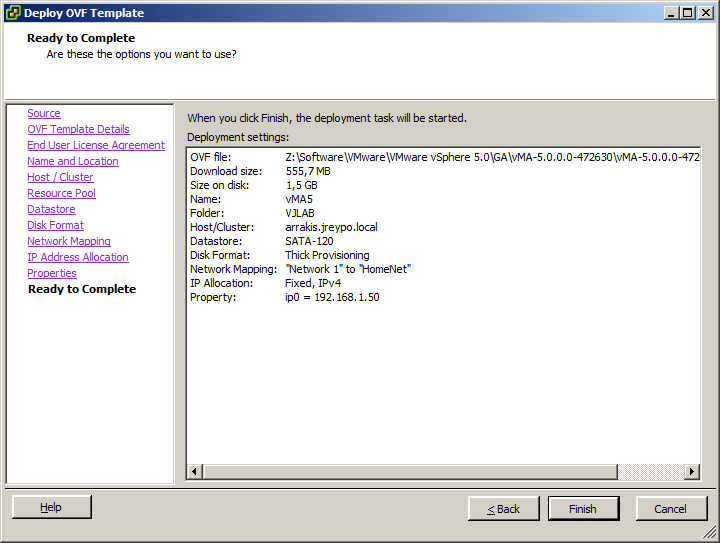
Task: Go to OVF Template Details step
Action: [x=78, y=129]
